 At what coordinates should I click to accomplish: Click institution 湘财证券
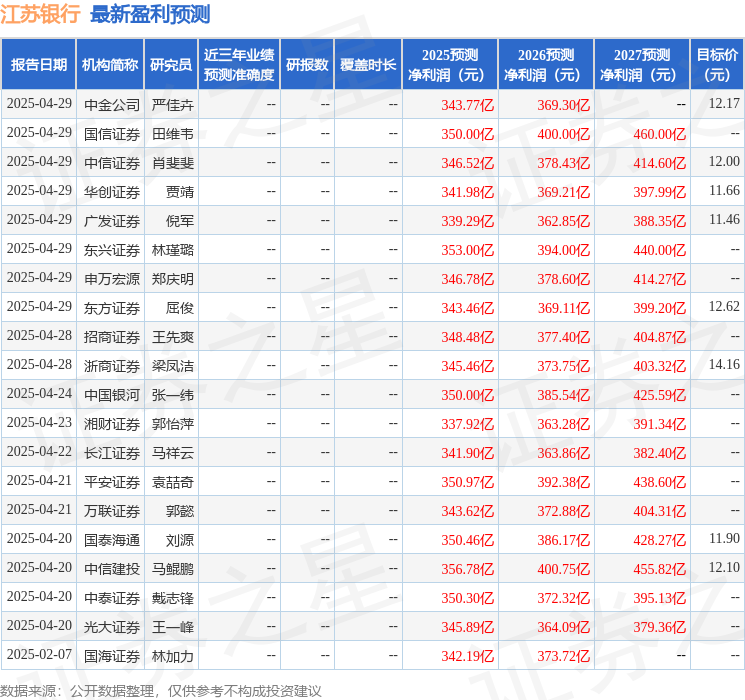click(x=112, y=424)
